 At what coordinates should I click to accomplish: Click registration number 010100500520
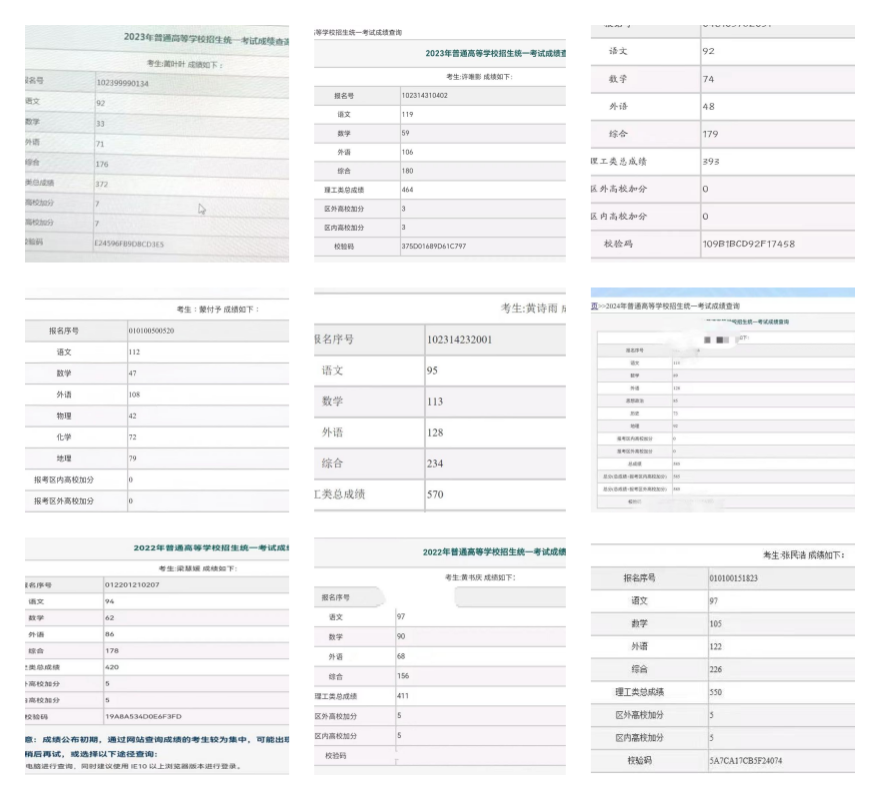[151, 331]
